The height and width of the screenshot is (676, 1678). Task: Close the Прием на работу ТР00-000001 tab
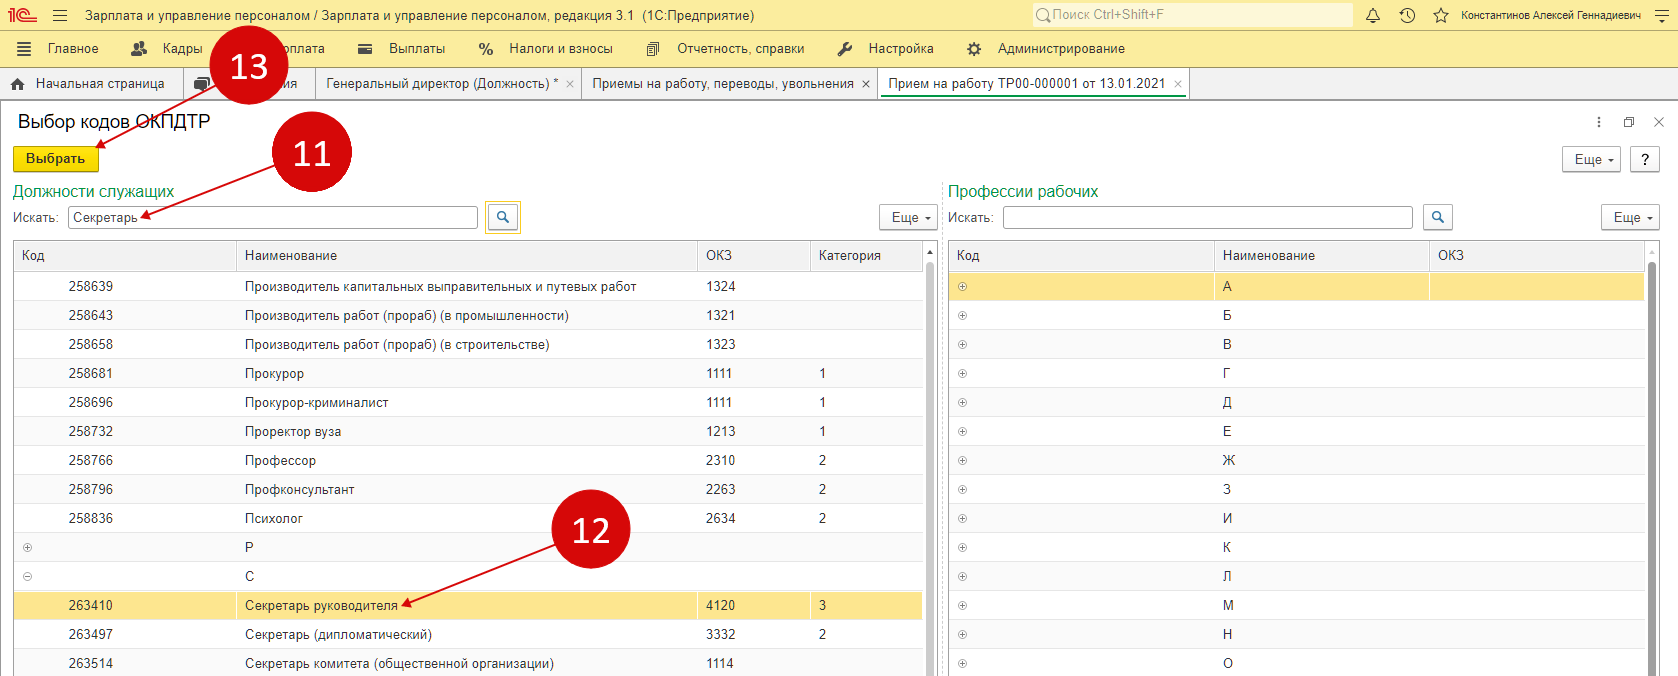pyautogui.click(x=1178, y=84)
